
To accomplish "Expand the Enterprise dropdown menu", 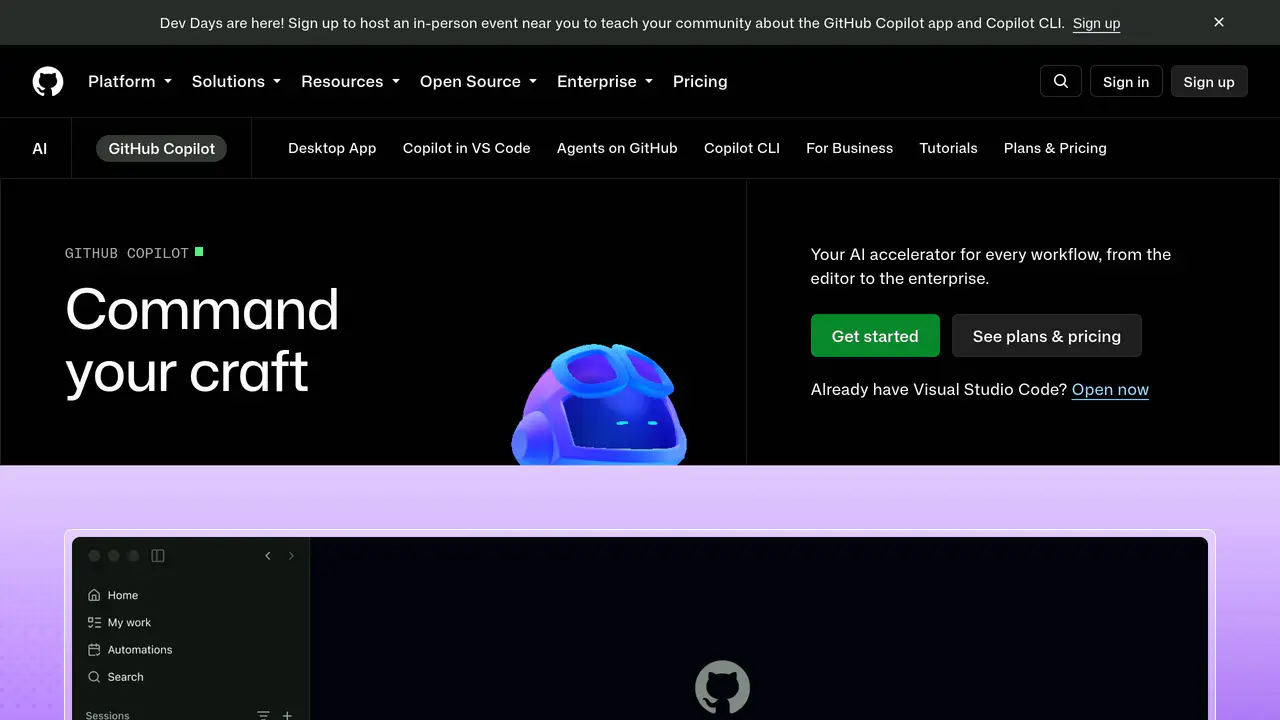I will (x=605, y=81).
